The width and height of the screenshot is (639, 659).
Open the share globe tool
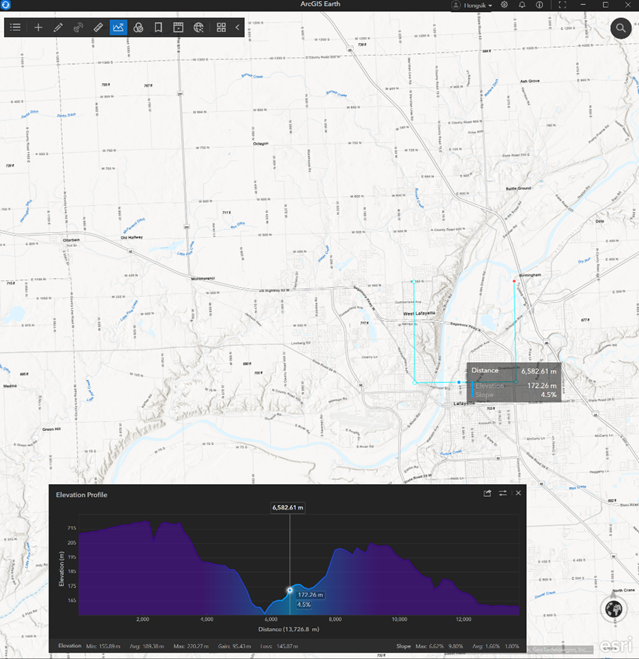[198, 27]
